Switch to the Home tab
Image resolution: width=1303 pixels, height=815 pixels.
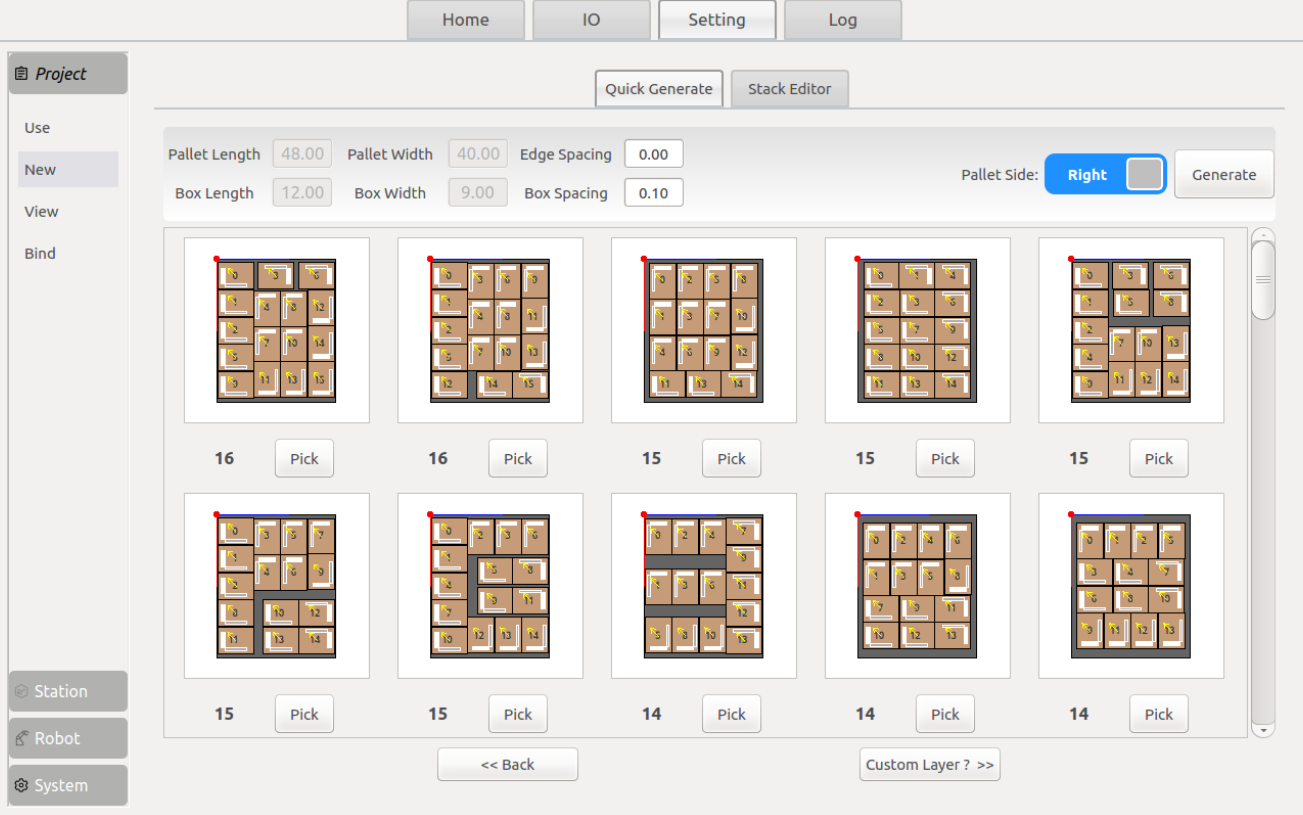(x=466, y=20)
